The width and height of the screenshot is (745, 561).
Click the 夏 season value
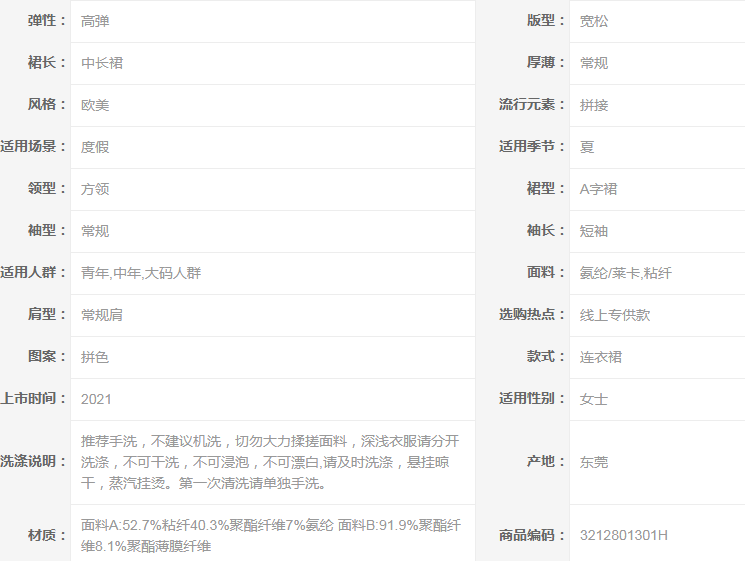tap(587, 147)
